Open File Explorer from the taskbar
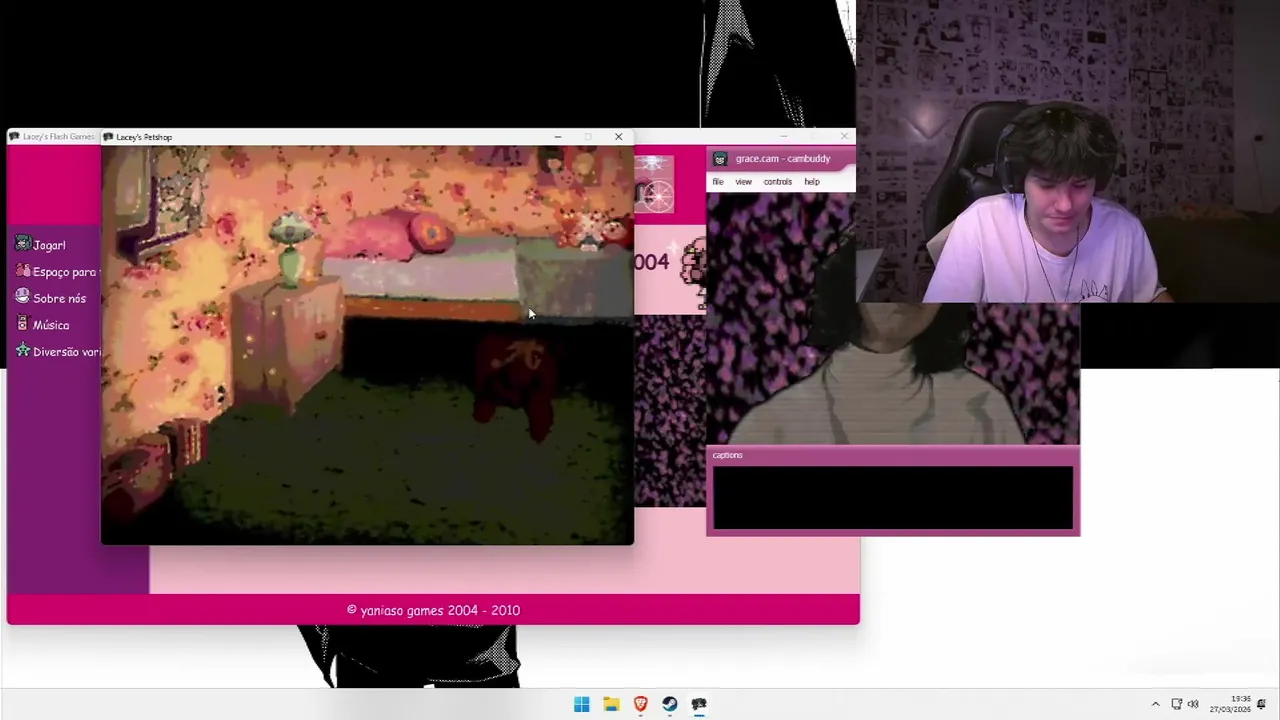Viewport: 1280px width, 720px height. tap(611, 704)
